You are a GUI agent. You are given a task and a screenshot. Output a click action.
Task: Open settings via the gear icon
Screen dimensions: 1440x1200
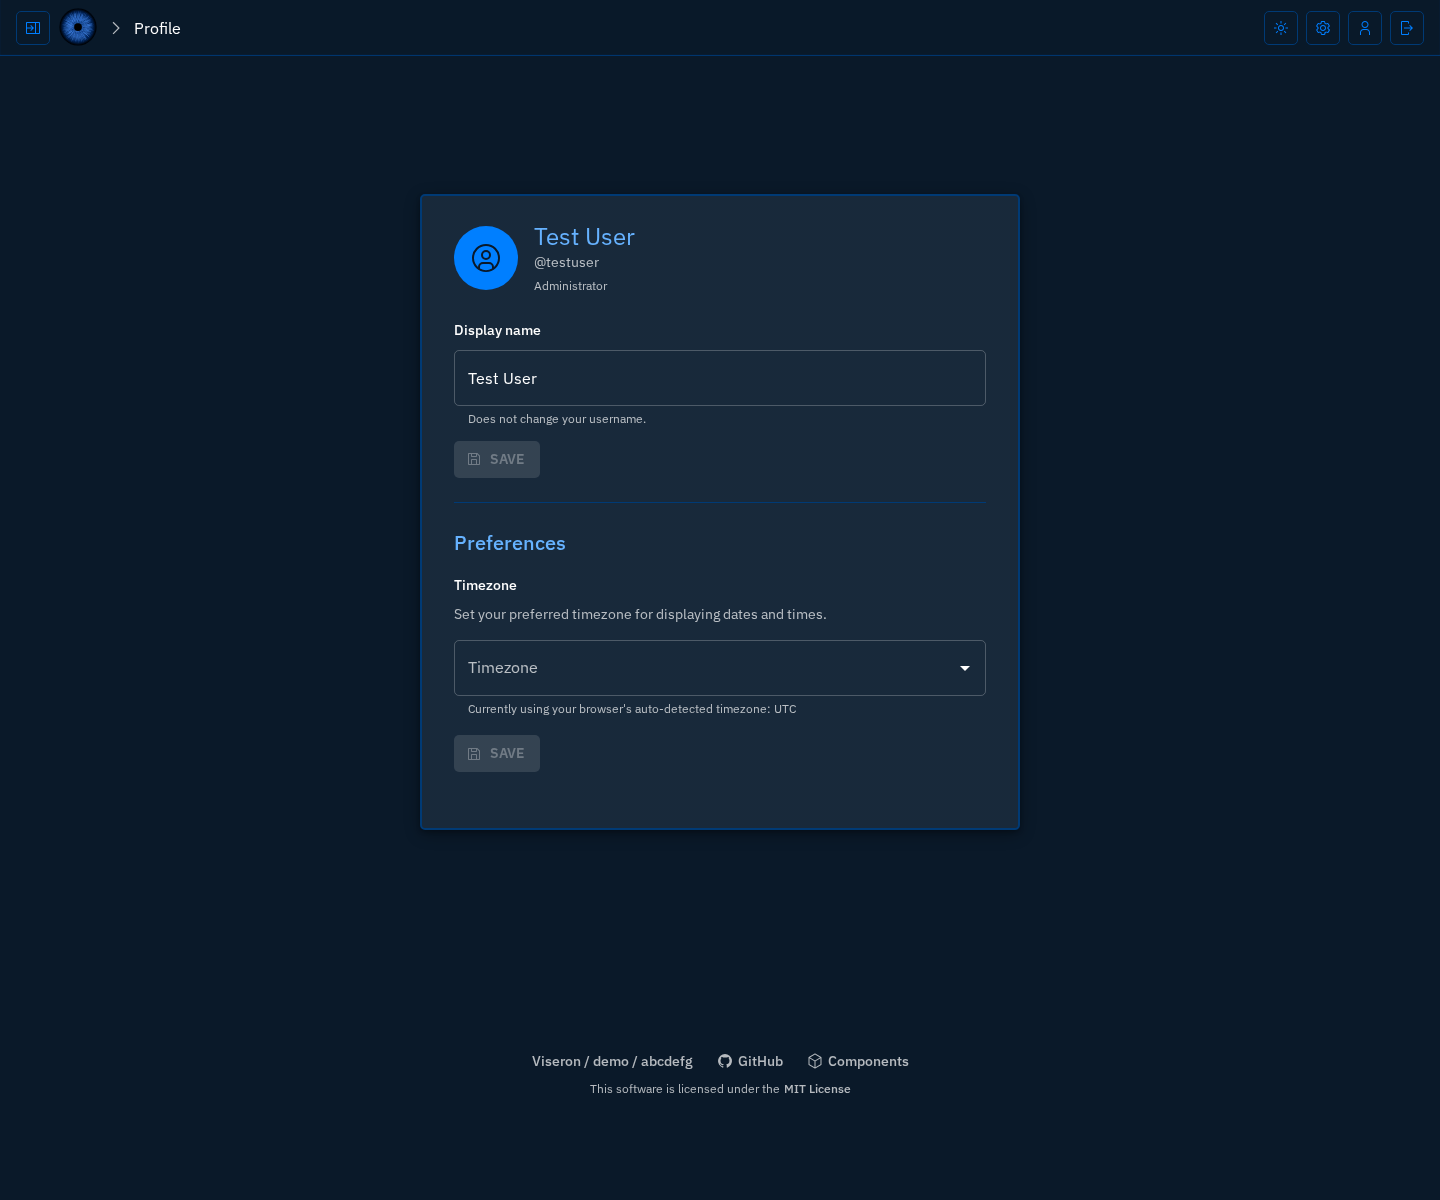(1323, 28)
